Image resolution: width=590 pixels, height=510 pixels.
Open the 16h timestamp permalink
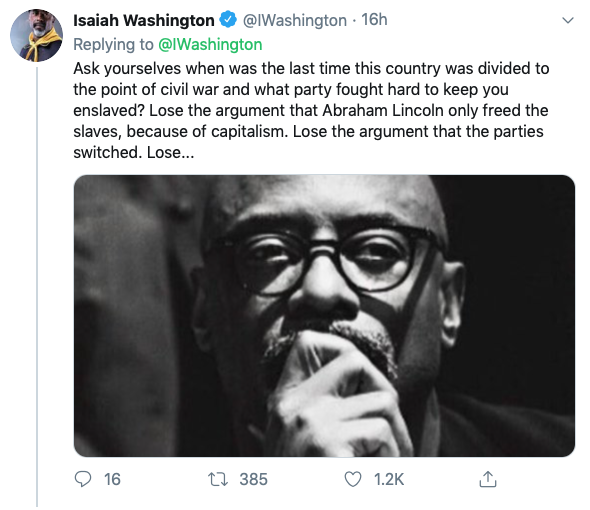pos(374,20)
